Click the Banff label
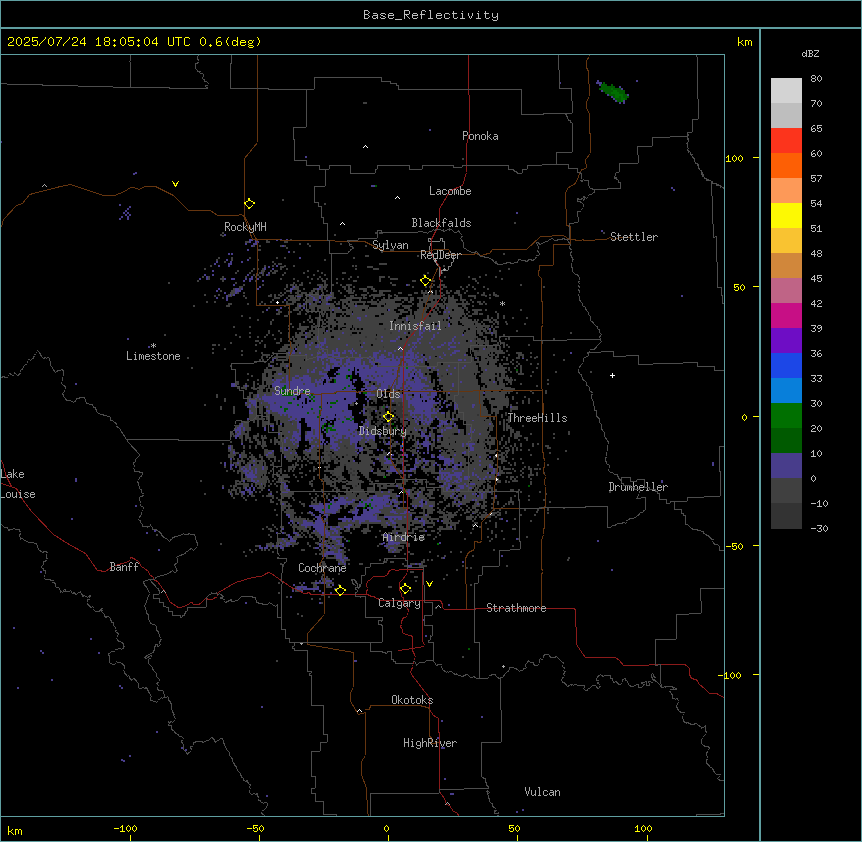The image size is (862, 842). tap(124, 567)
